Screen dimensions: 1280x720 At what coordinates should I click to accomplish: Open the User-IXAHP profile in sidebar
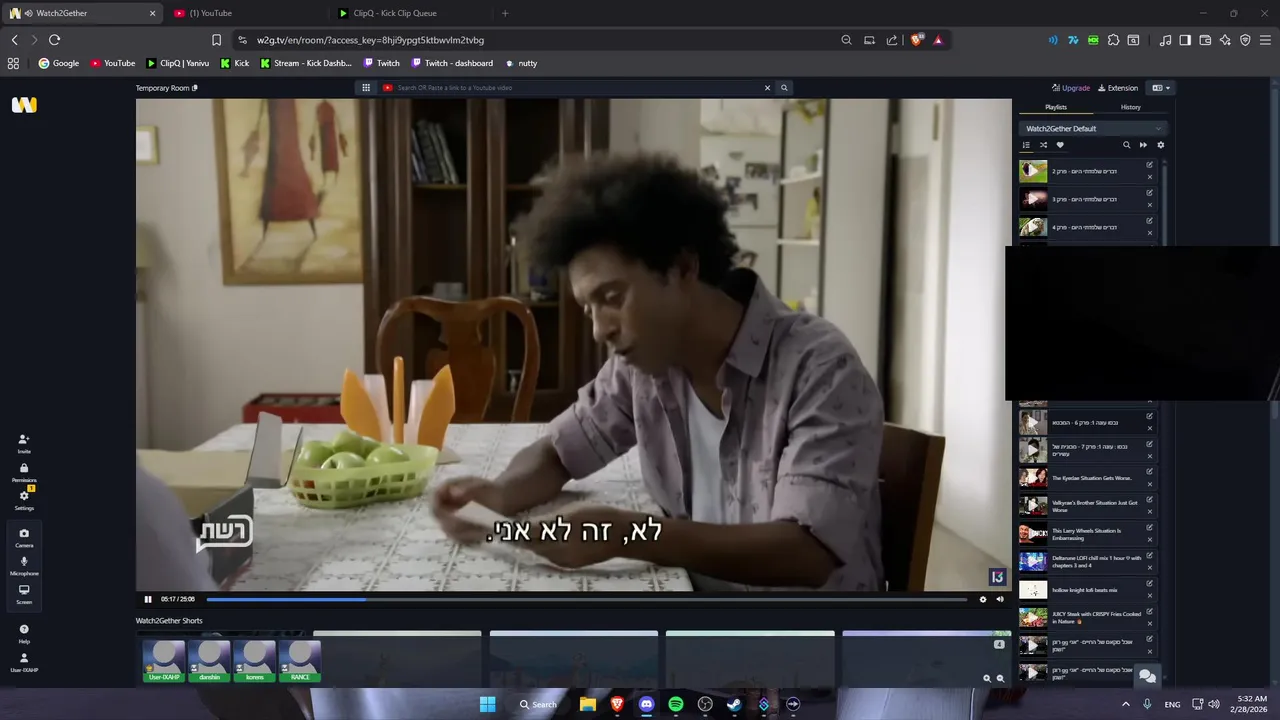(x=24, y=662)
